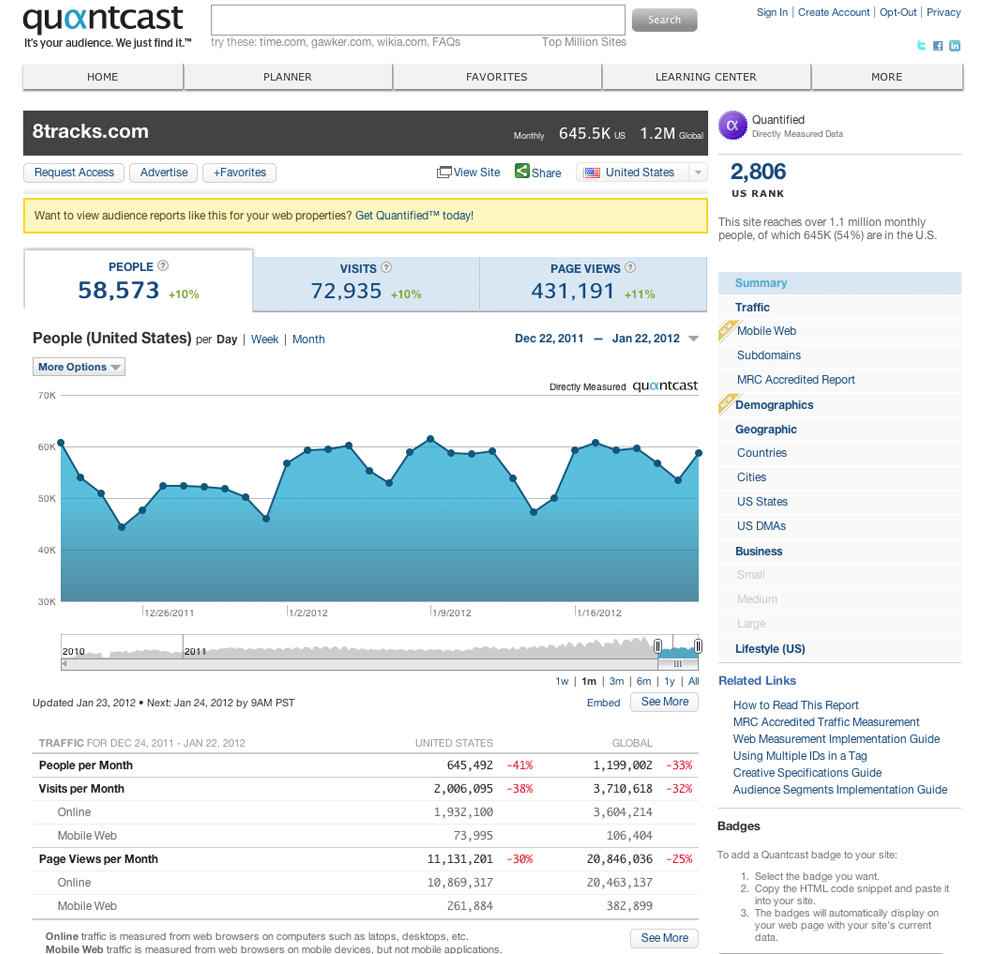Switch chart granularity to Month
This screenshot has height=954, width=1004.
coord(309,339)
